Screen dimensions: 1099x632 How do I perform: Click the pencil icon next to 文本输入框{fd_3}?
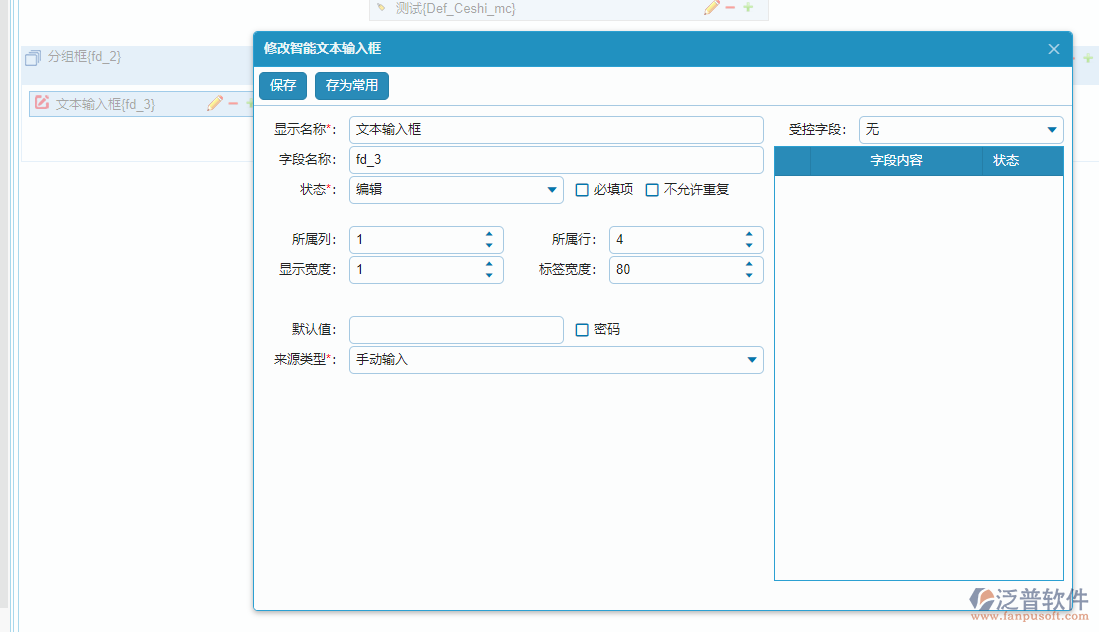click(x=215, y=103)
